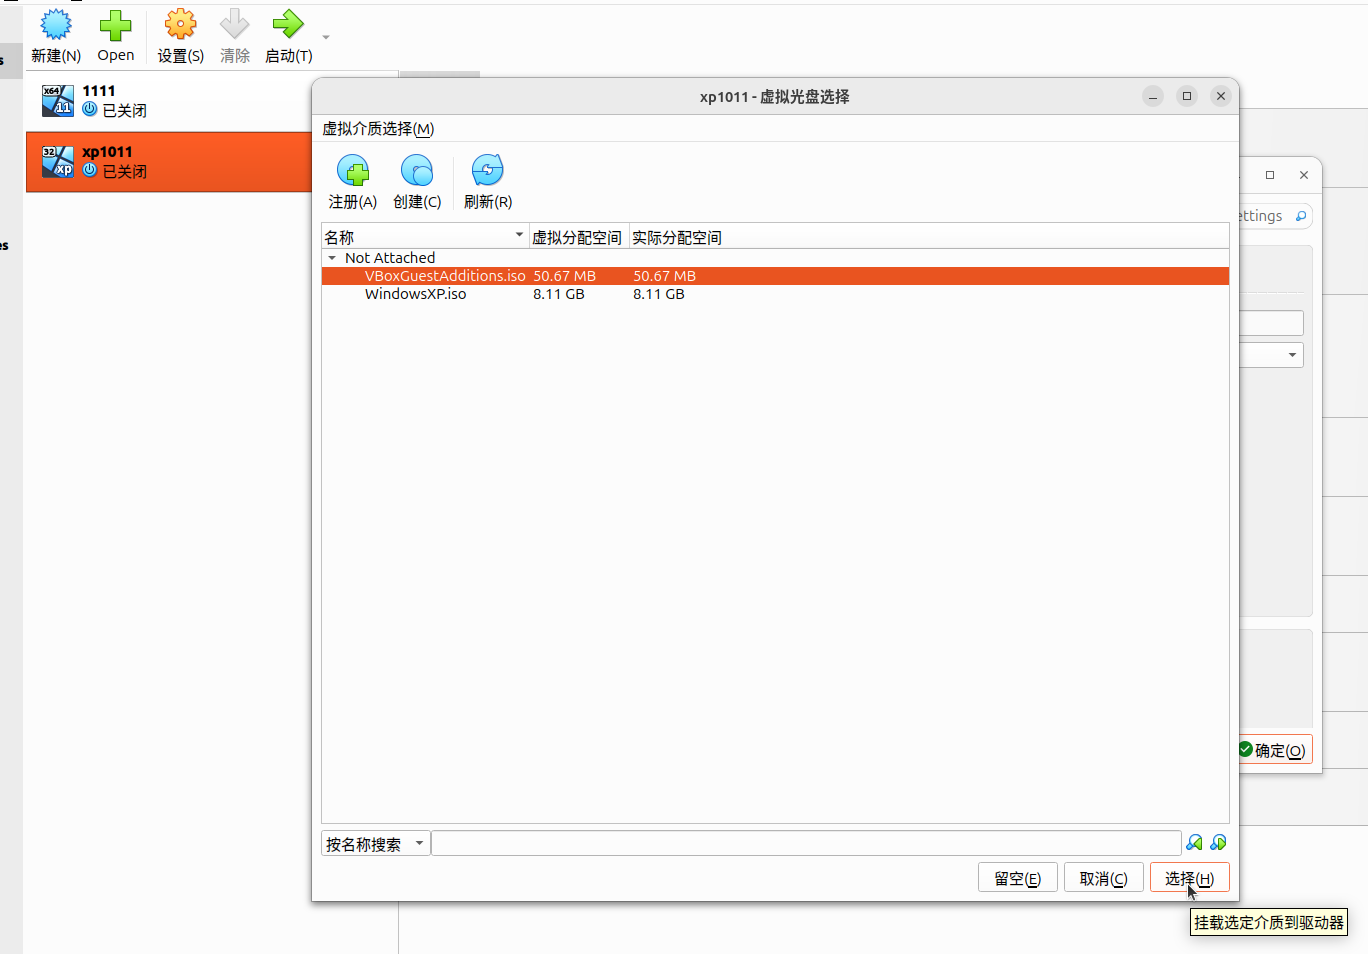Select WindowsXP.iso in the list
1368x954 pixels.
[x=775, y=294]
